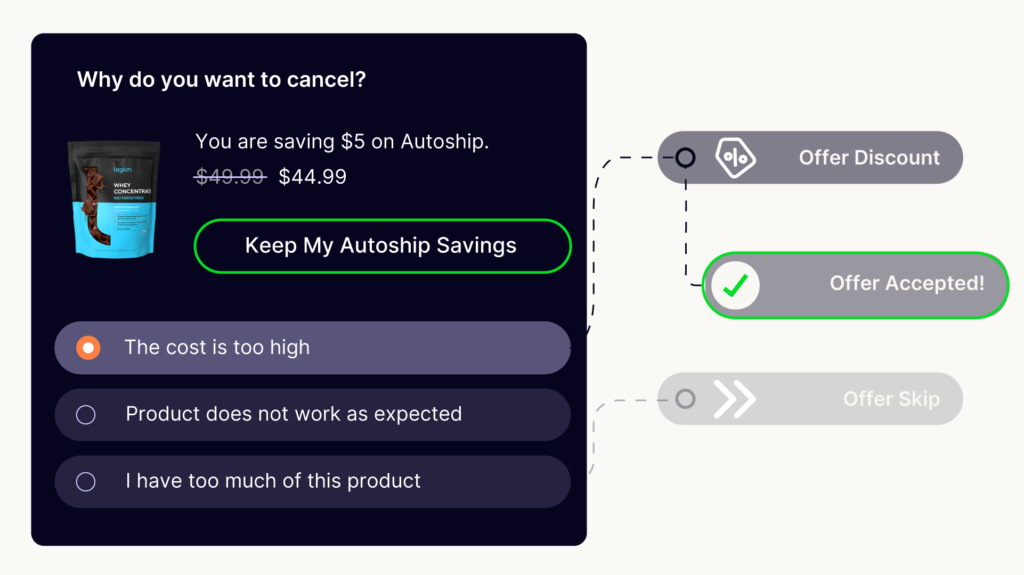Click Keep My Autoship Savings button
Screen dimensions: 1024x575
[x=383, y=246]
